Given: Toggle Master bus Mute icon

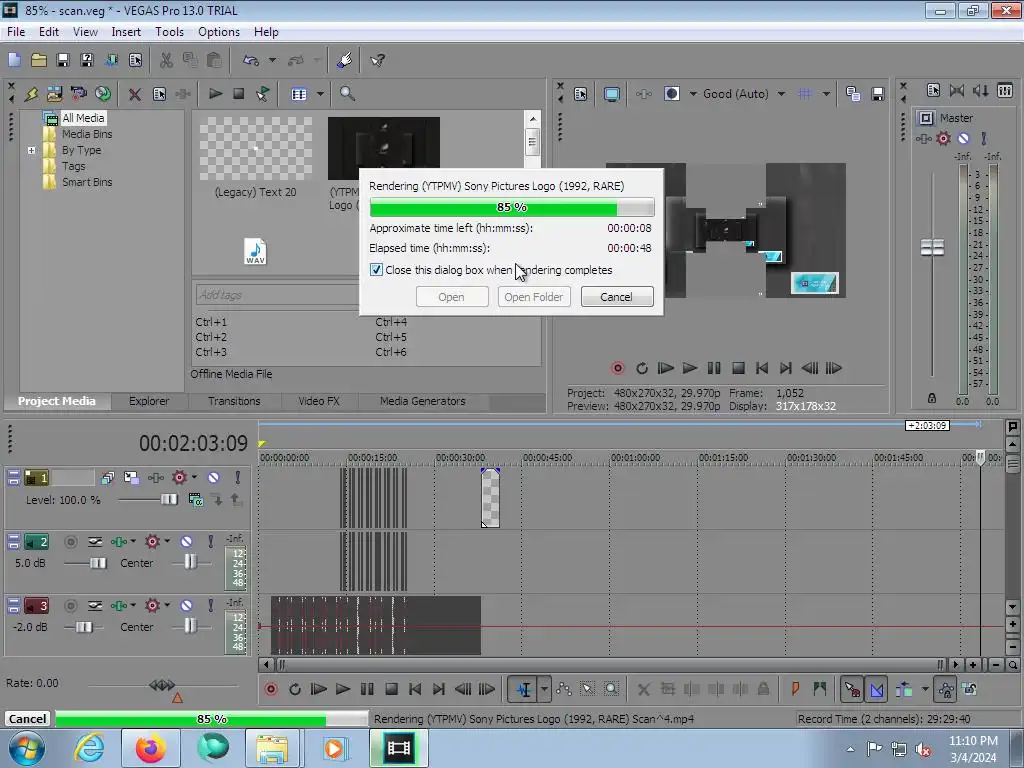Looking at the screenshot, I should click(x=963, y=138).
